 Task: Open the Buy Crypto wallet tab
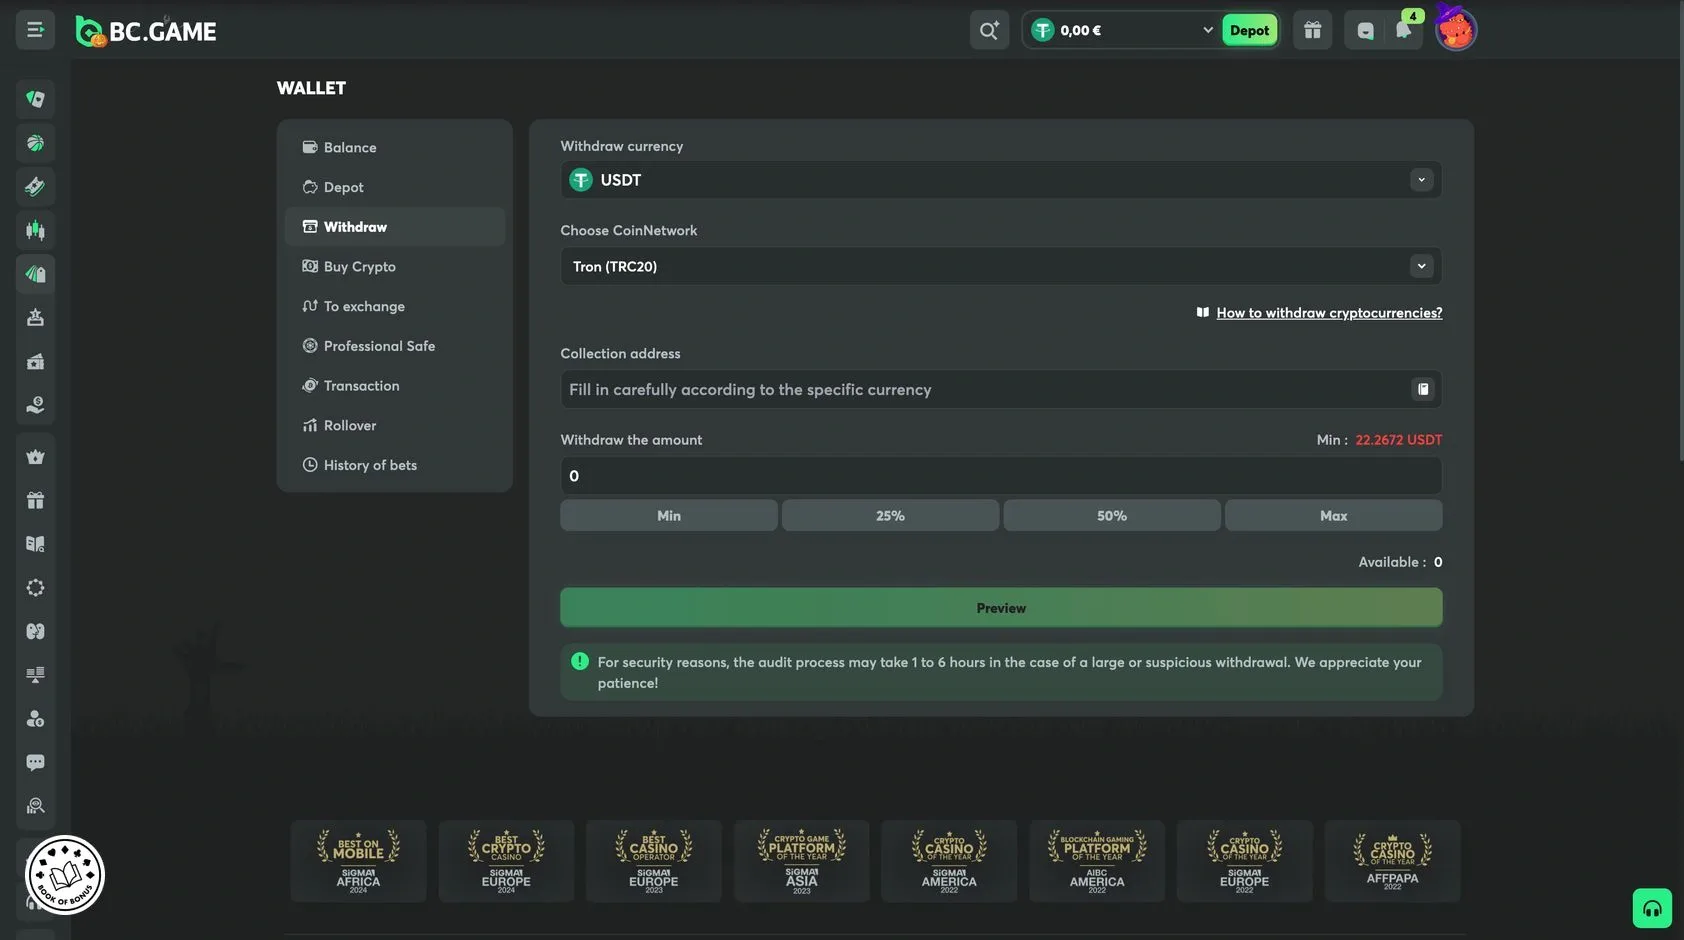395,267
